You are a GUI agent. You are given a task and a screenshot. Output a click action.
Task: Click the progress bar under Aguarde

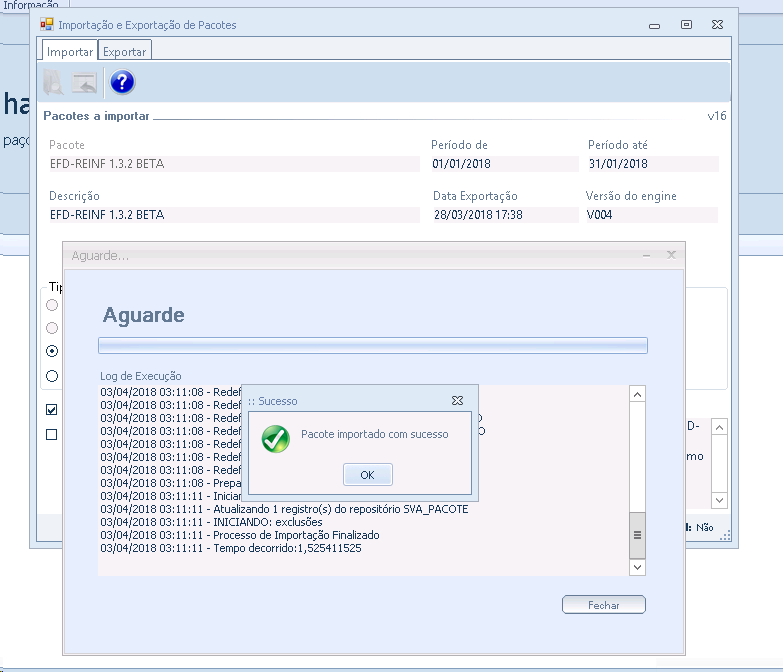pyautogui.click(x=372, y=346)
